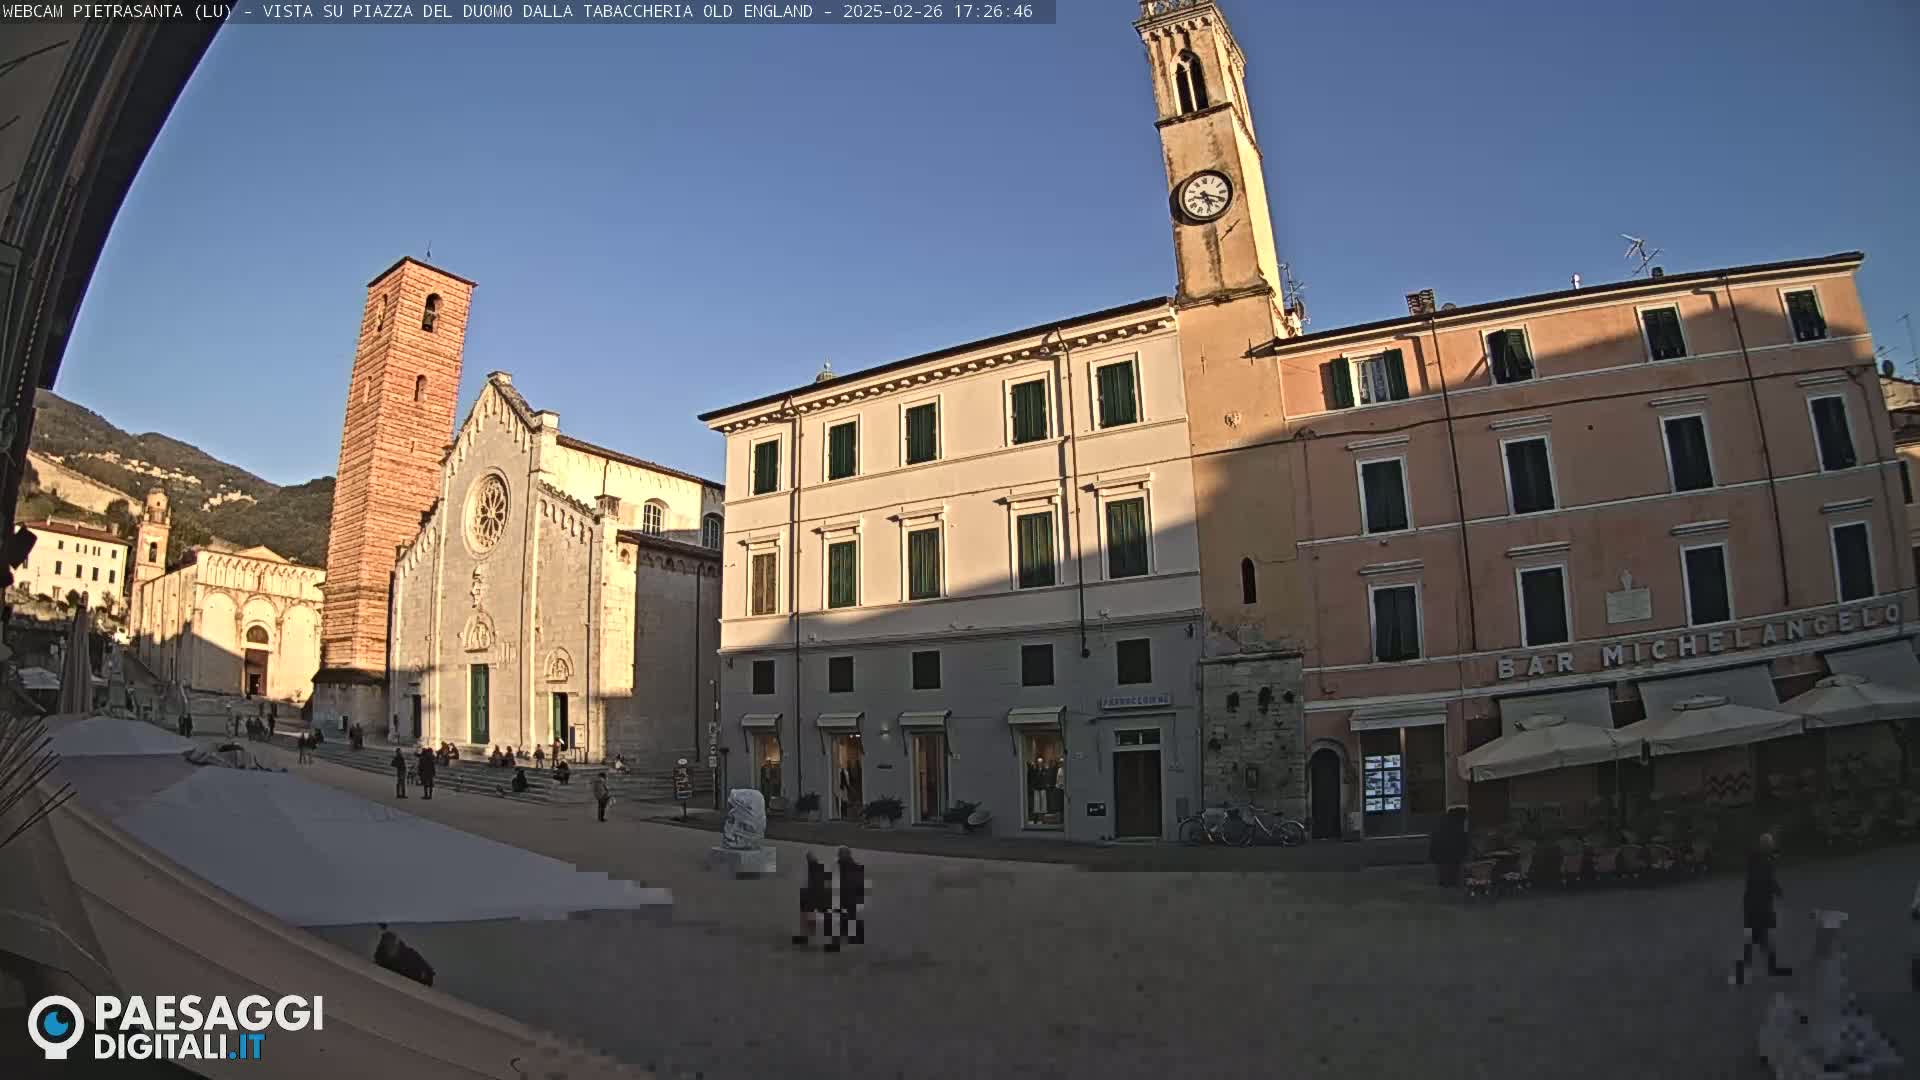The image size is (1920, 1080).
Task: Click the clock face on the tower
Action: click(1204, 195)
